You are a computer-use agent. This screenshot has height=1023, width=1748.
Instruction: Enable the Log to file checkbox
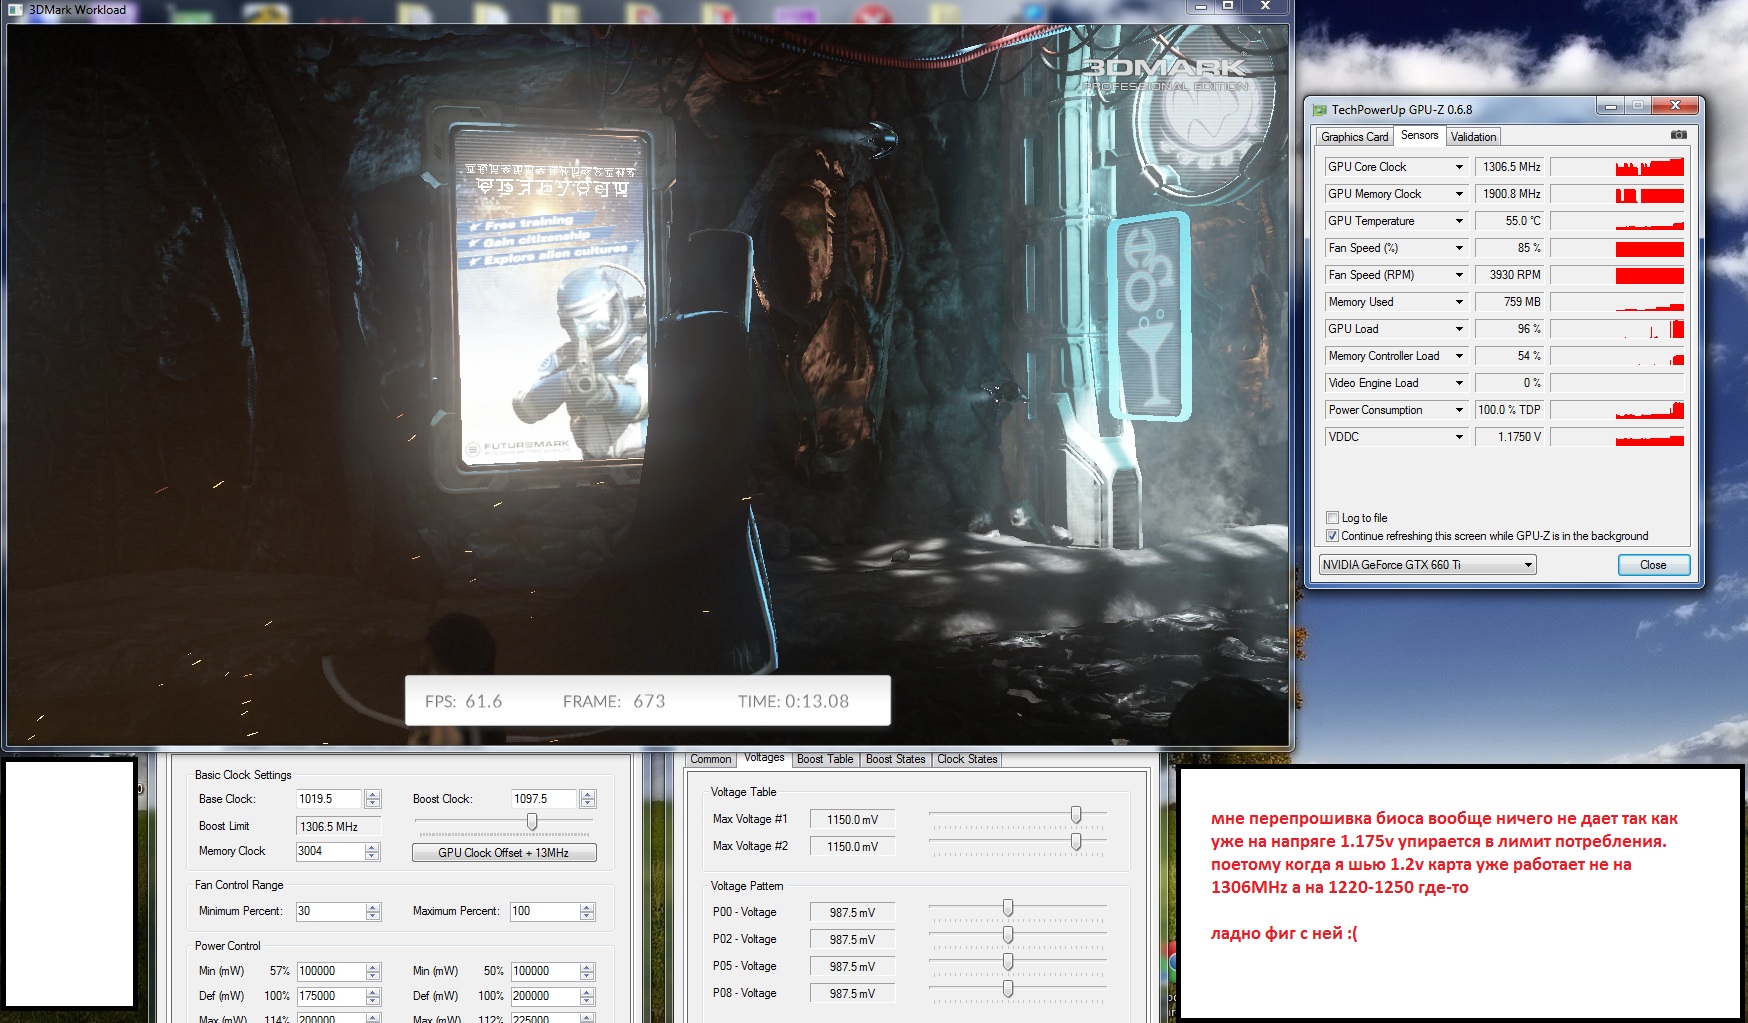point(1332,518)
